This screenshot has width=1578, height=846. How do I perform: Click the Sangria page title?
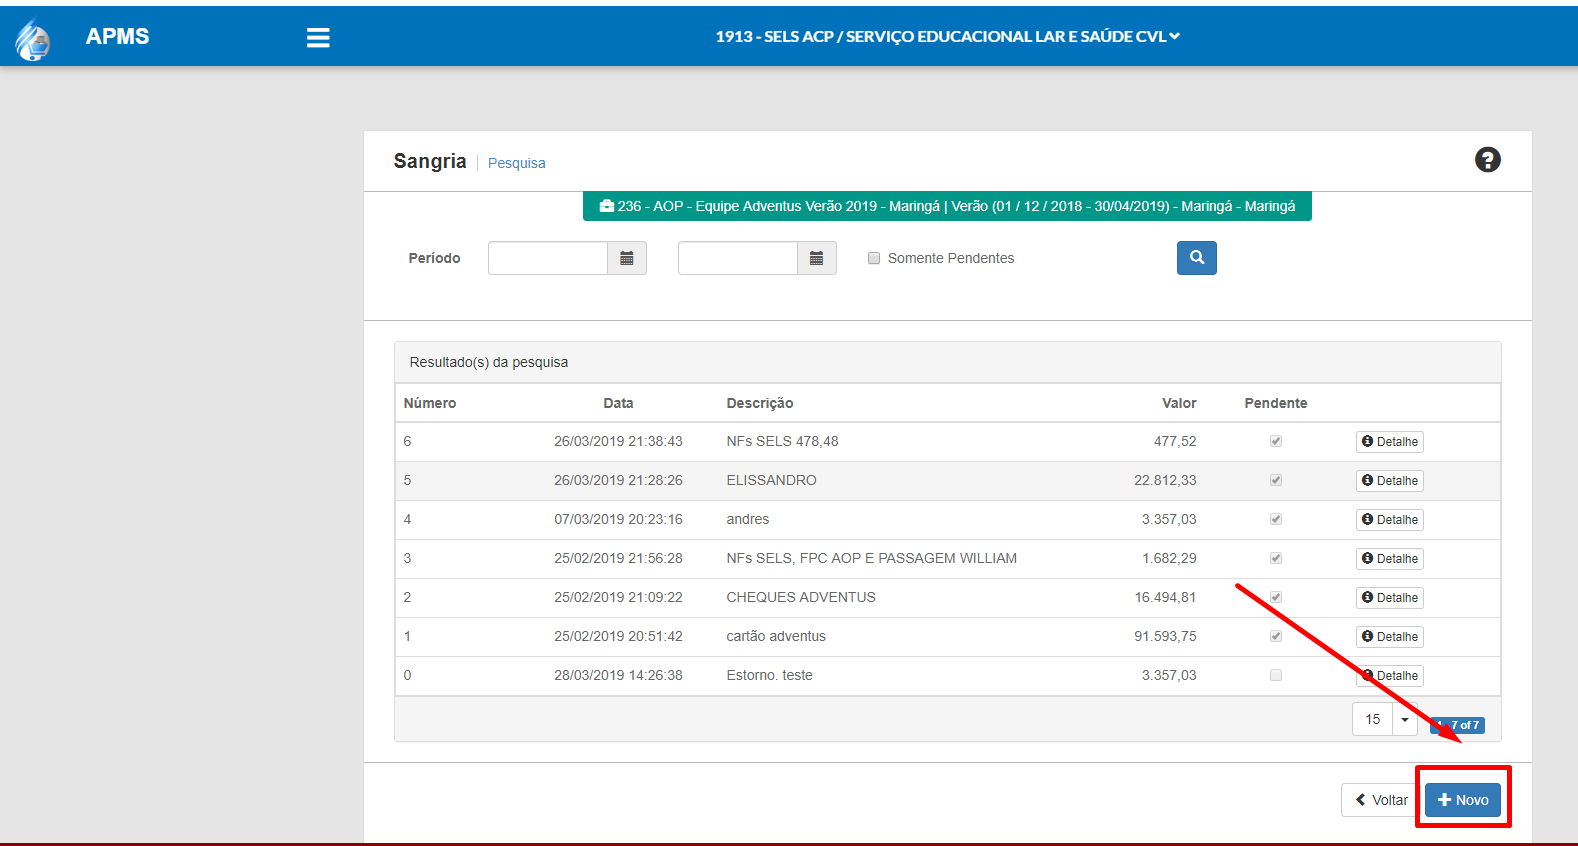430,161
